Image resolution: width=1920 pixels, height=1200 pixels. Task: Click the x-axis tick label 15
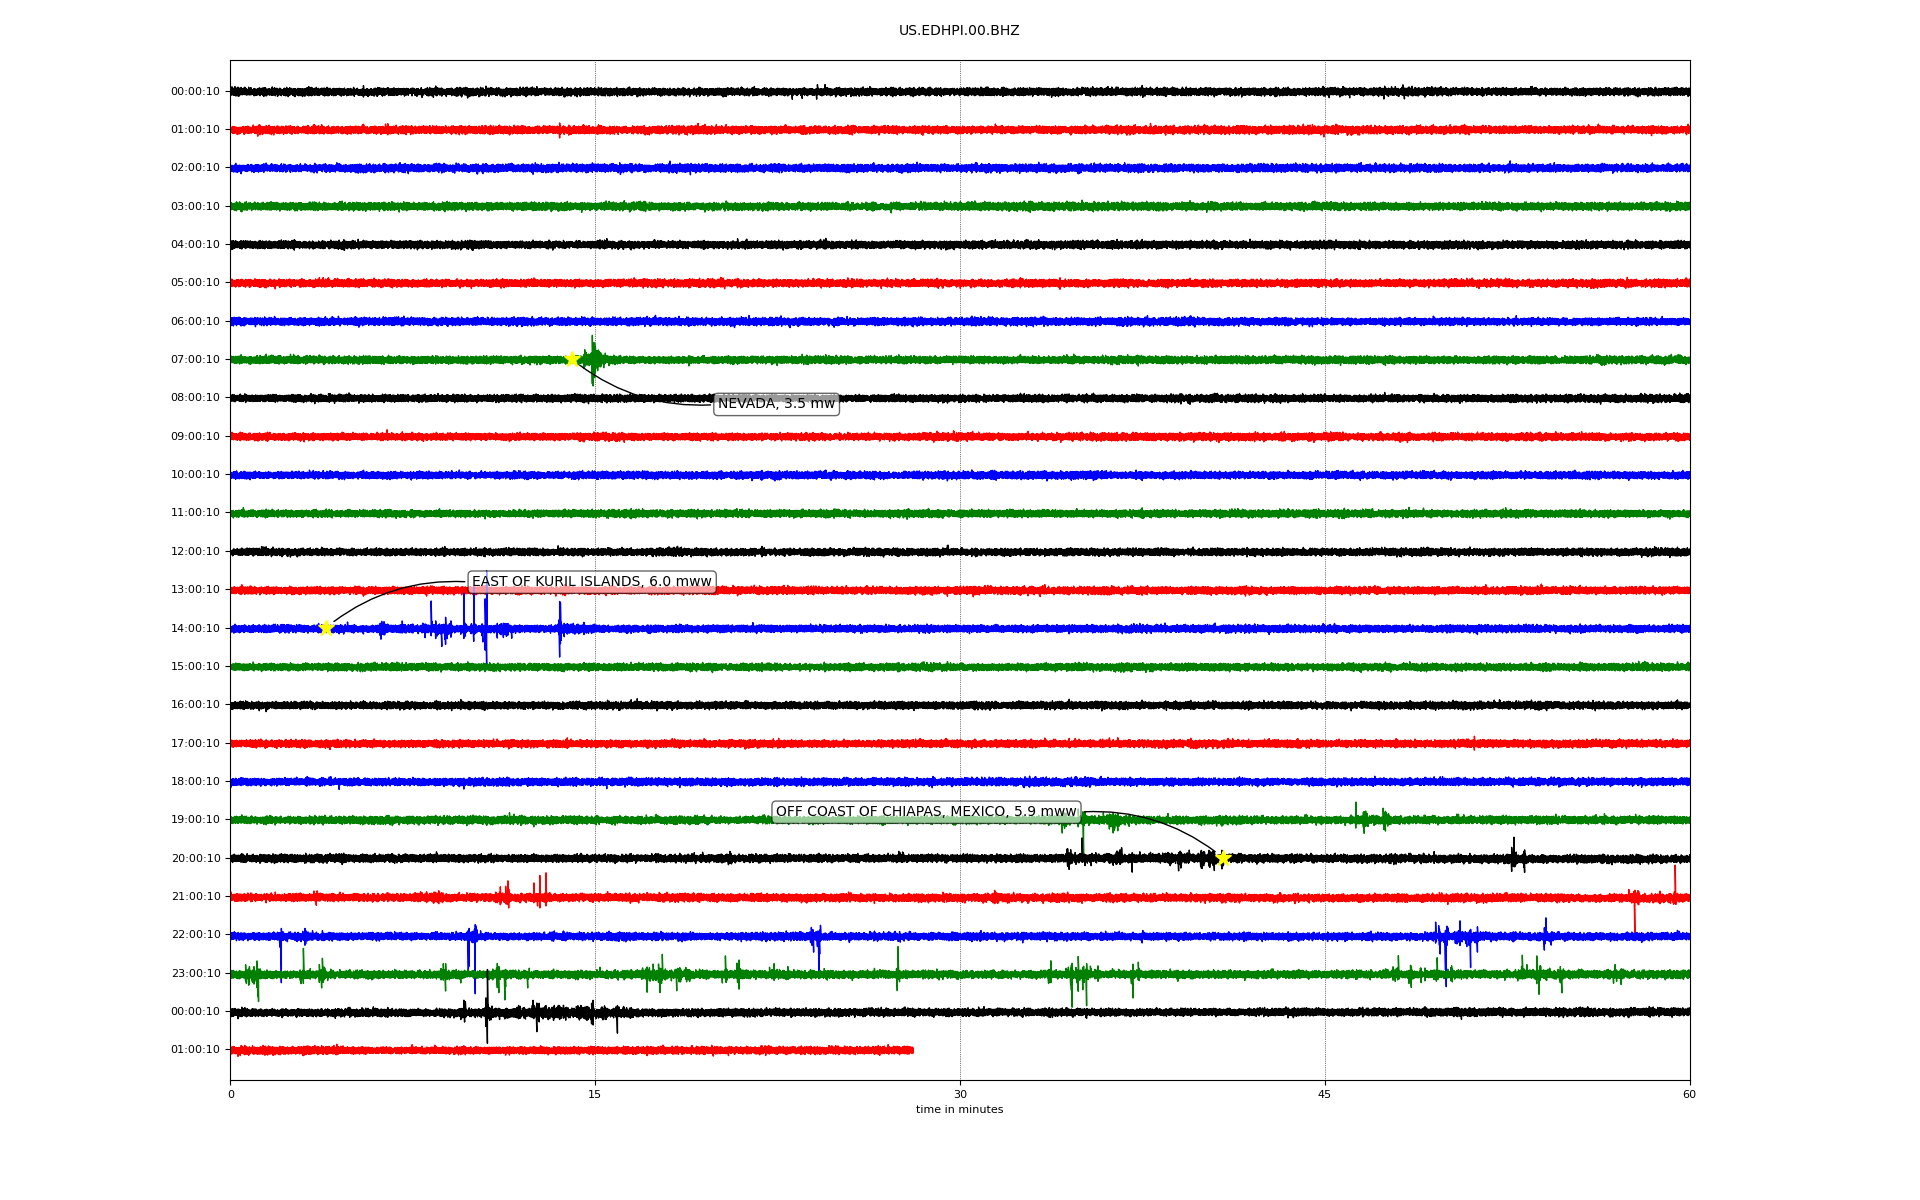[x=595, y=1095]
